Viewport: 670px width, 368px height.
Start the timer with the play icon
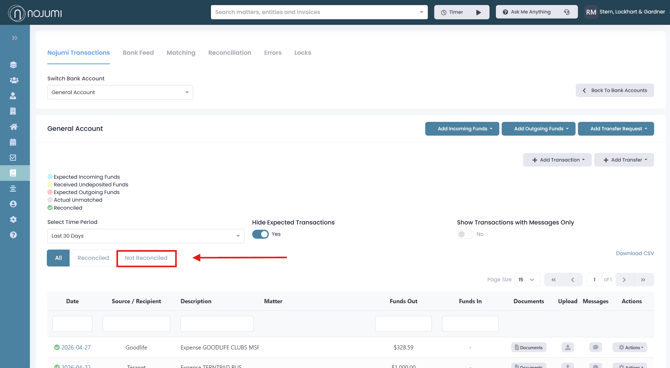point(479,12)
